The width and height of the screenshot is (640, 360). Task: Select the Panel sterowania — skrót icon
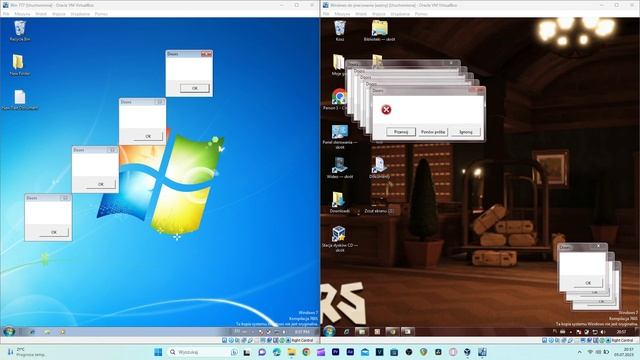[340, 136]
